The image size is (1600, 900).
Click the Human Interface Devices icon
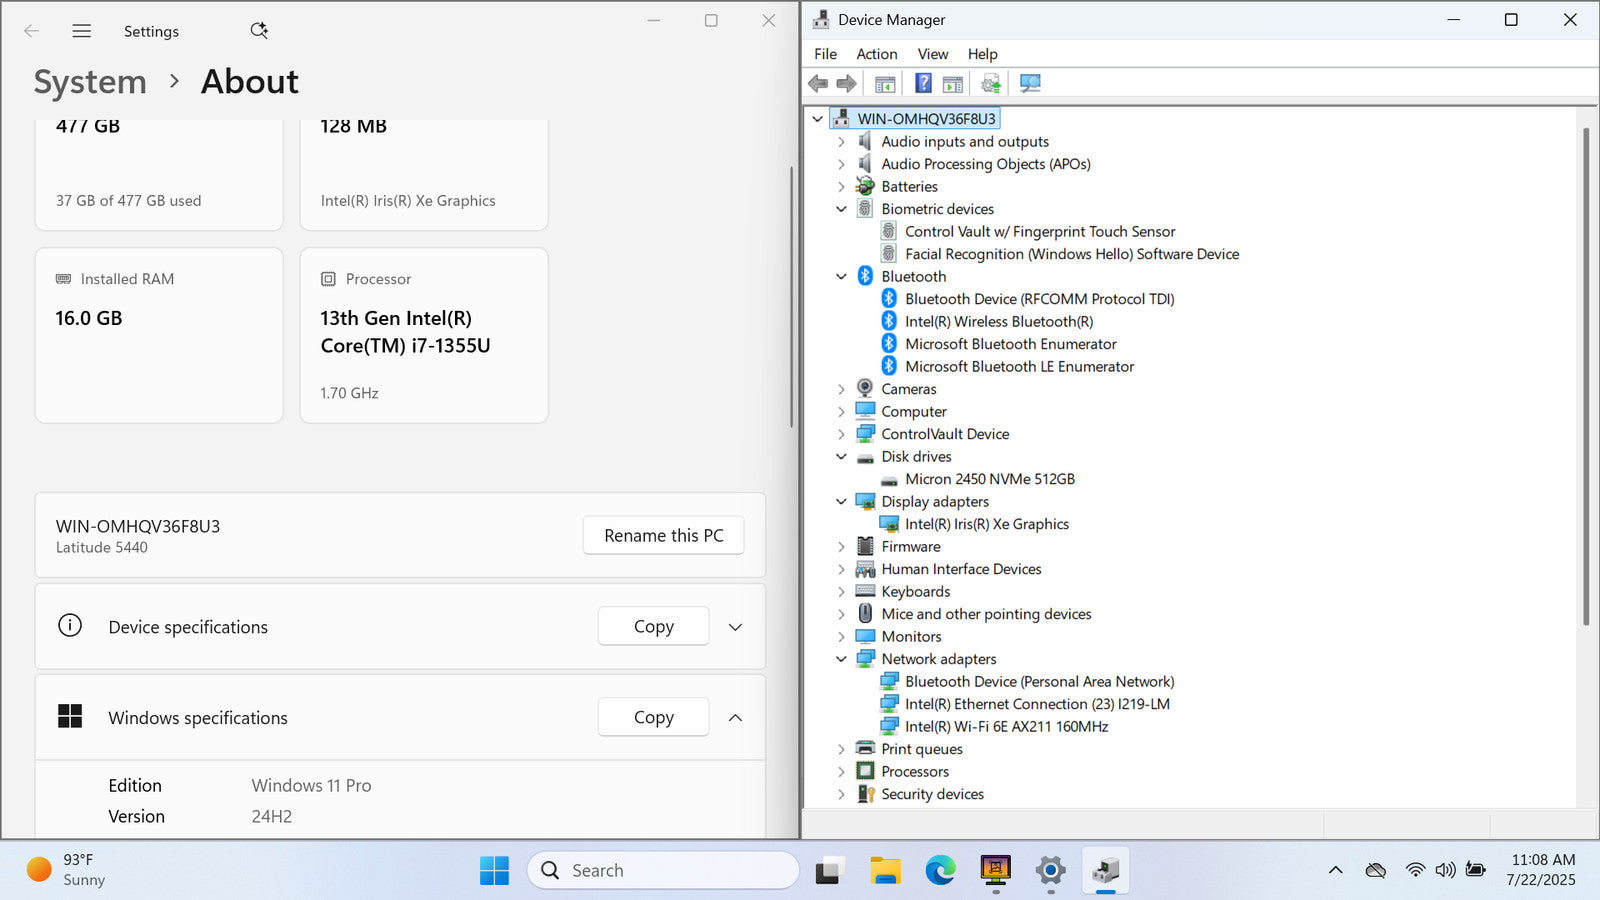point(865,569)
